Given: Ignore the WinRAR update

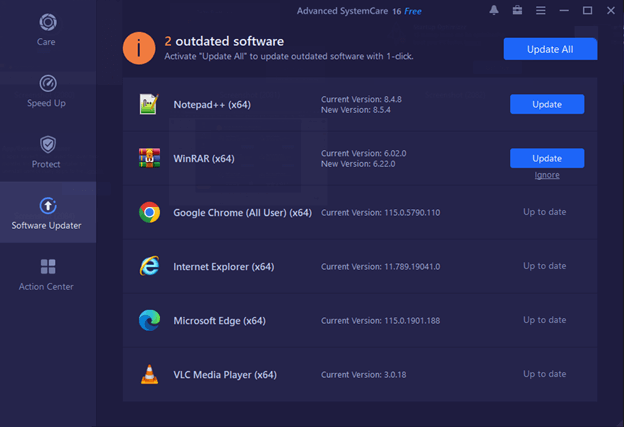Looking at the screenshot, I should click(546, 175).
